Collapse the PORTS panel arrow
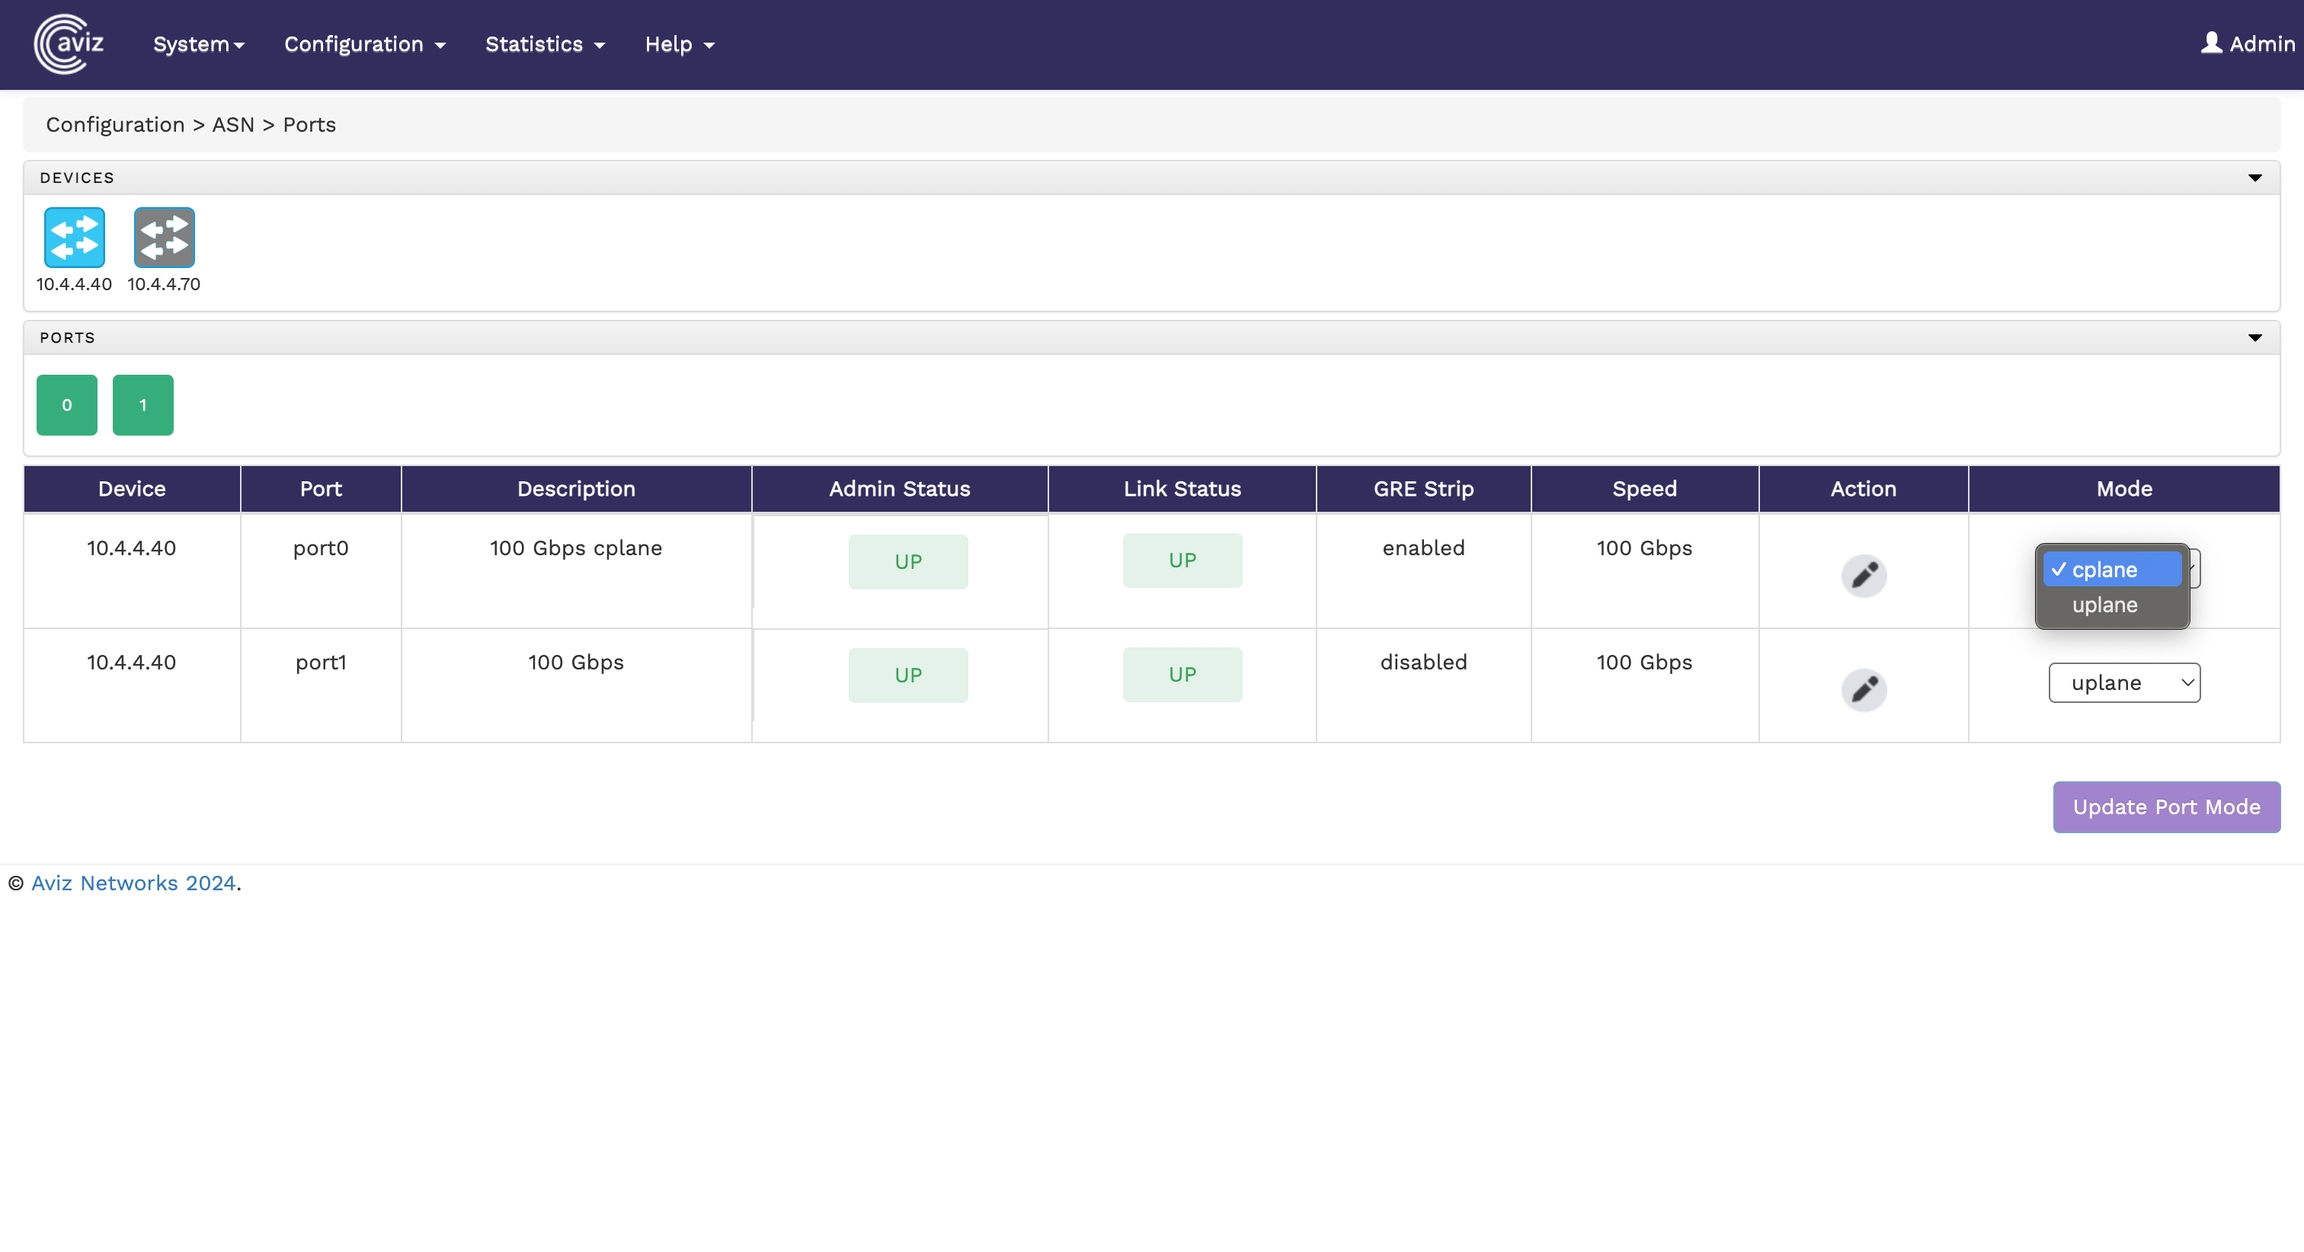The image size is (2304, 1252). (2255, 338)
